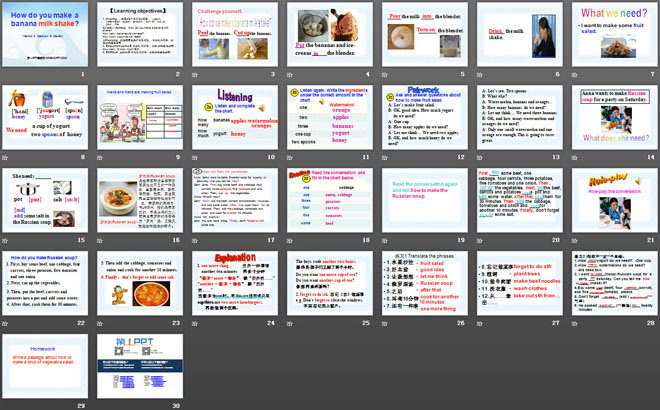
Task: Select the What we need slide
Action: click(x=610, y=37)
